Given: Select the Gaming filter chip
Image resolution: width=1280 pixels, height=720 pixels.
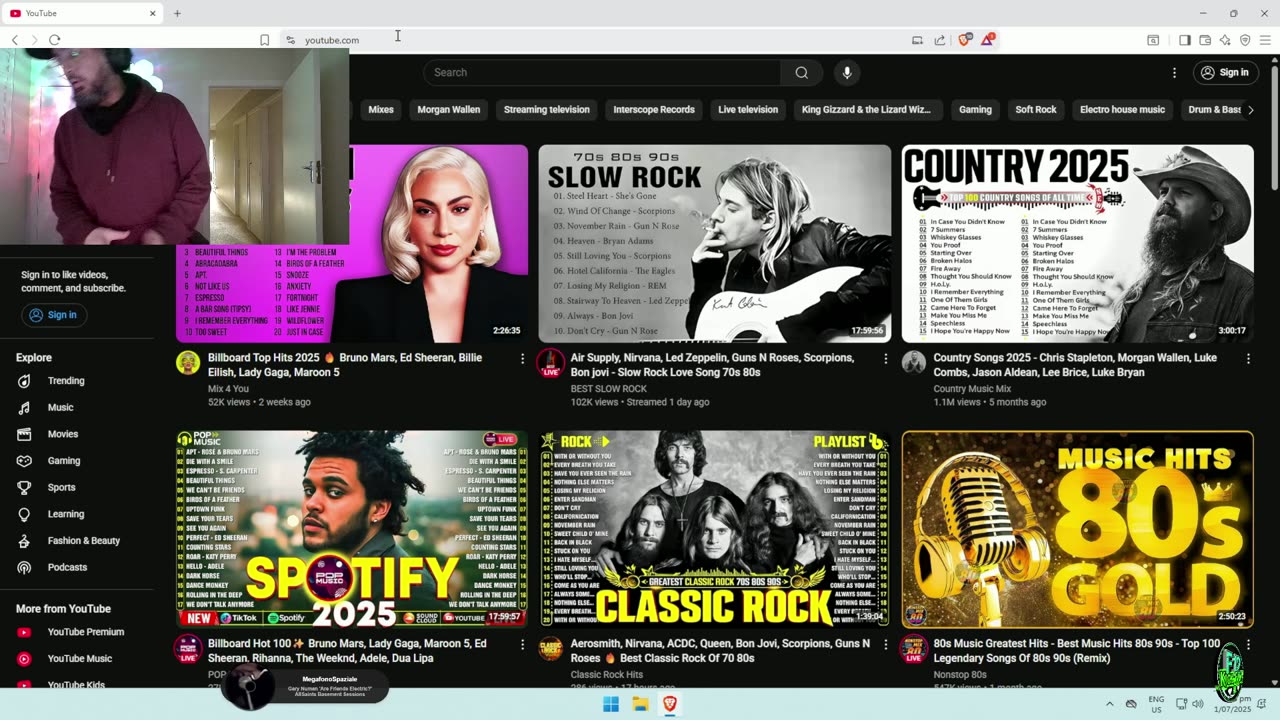Looking at the screenshot, I should pos(975,110).
